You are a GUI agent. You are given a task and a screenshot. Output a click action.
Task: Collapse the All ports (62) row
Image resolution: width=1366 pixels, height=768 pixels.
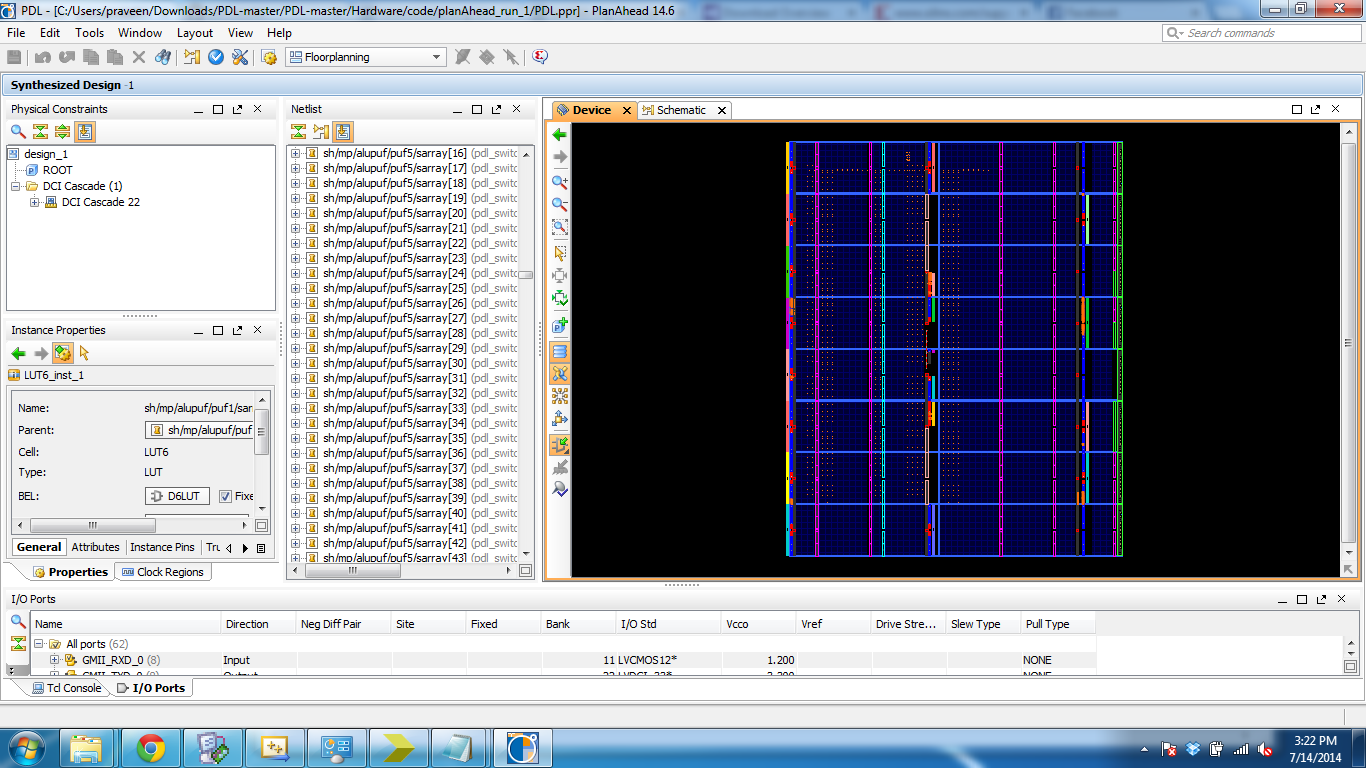tap(40, 644)
